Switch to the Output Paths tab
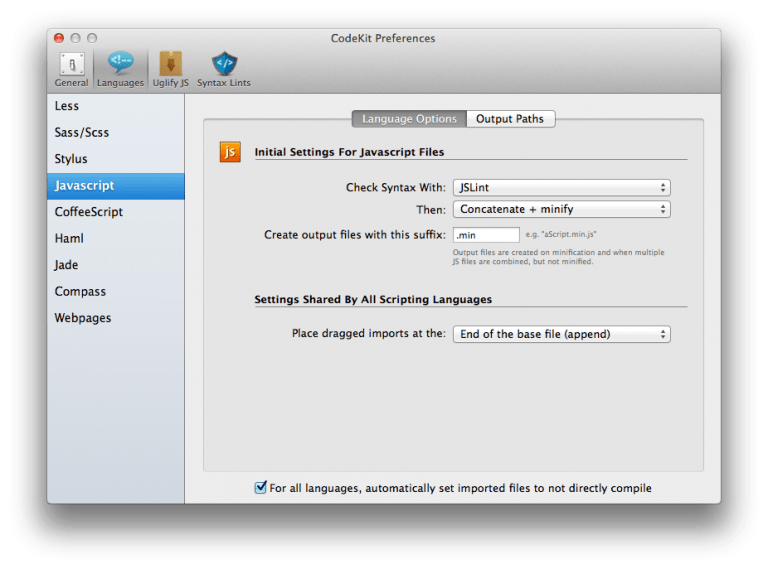768x569 pixels. 510,119
